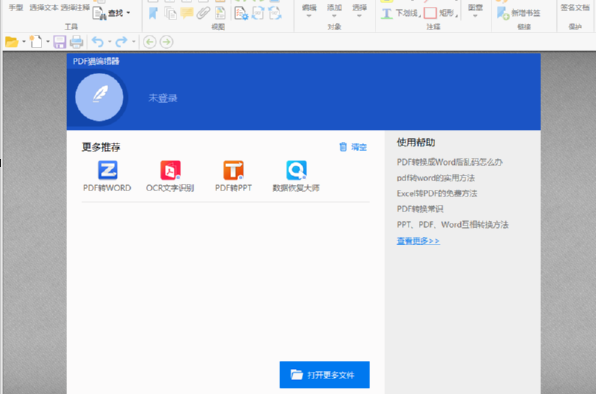Open the yellow comments bubble icon

187,13
